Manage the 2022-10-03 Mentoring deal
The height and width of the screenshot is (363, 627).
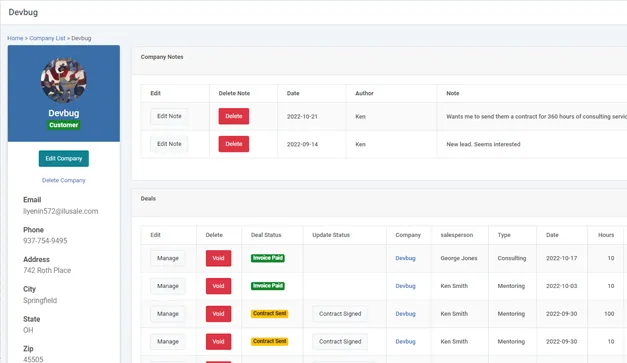coord(168,286)
